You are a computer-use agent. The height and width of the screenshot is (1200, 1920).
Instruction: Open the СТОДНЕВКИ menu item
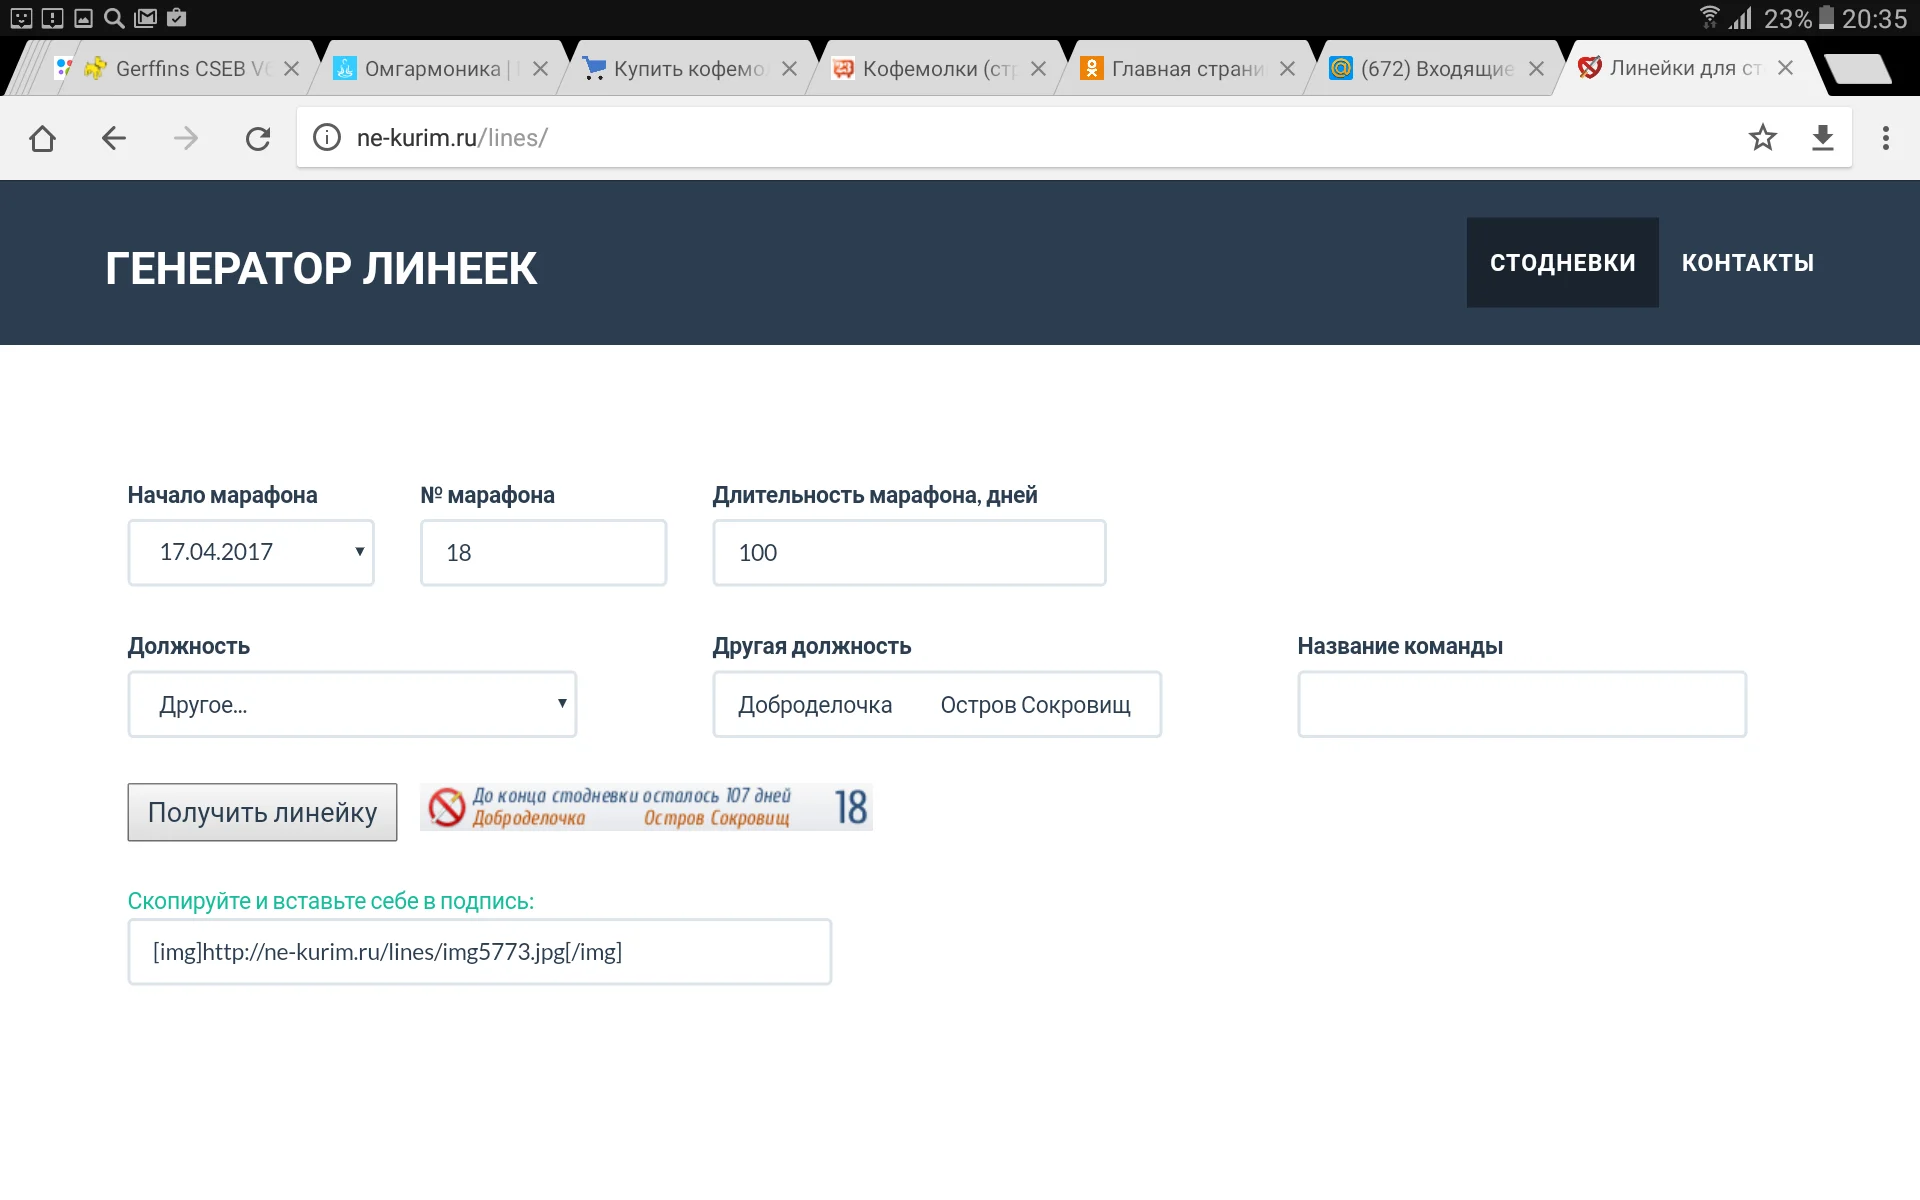[x=1562, y=262]
